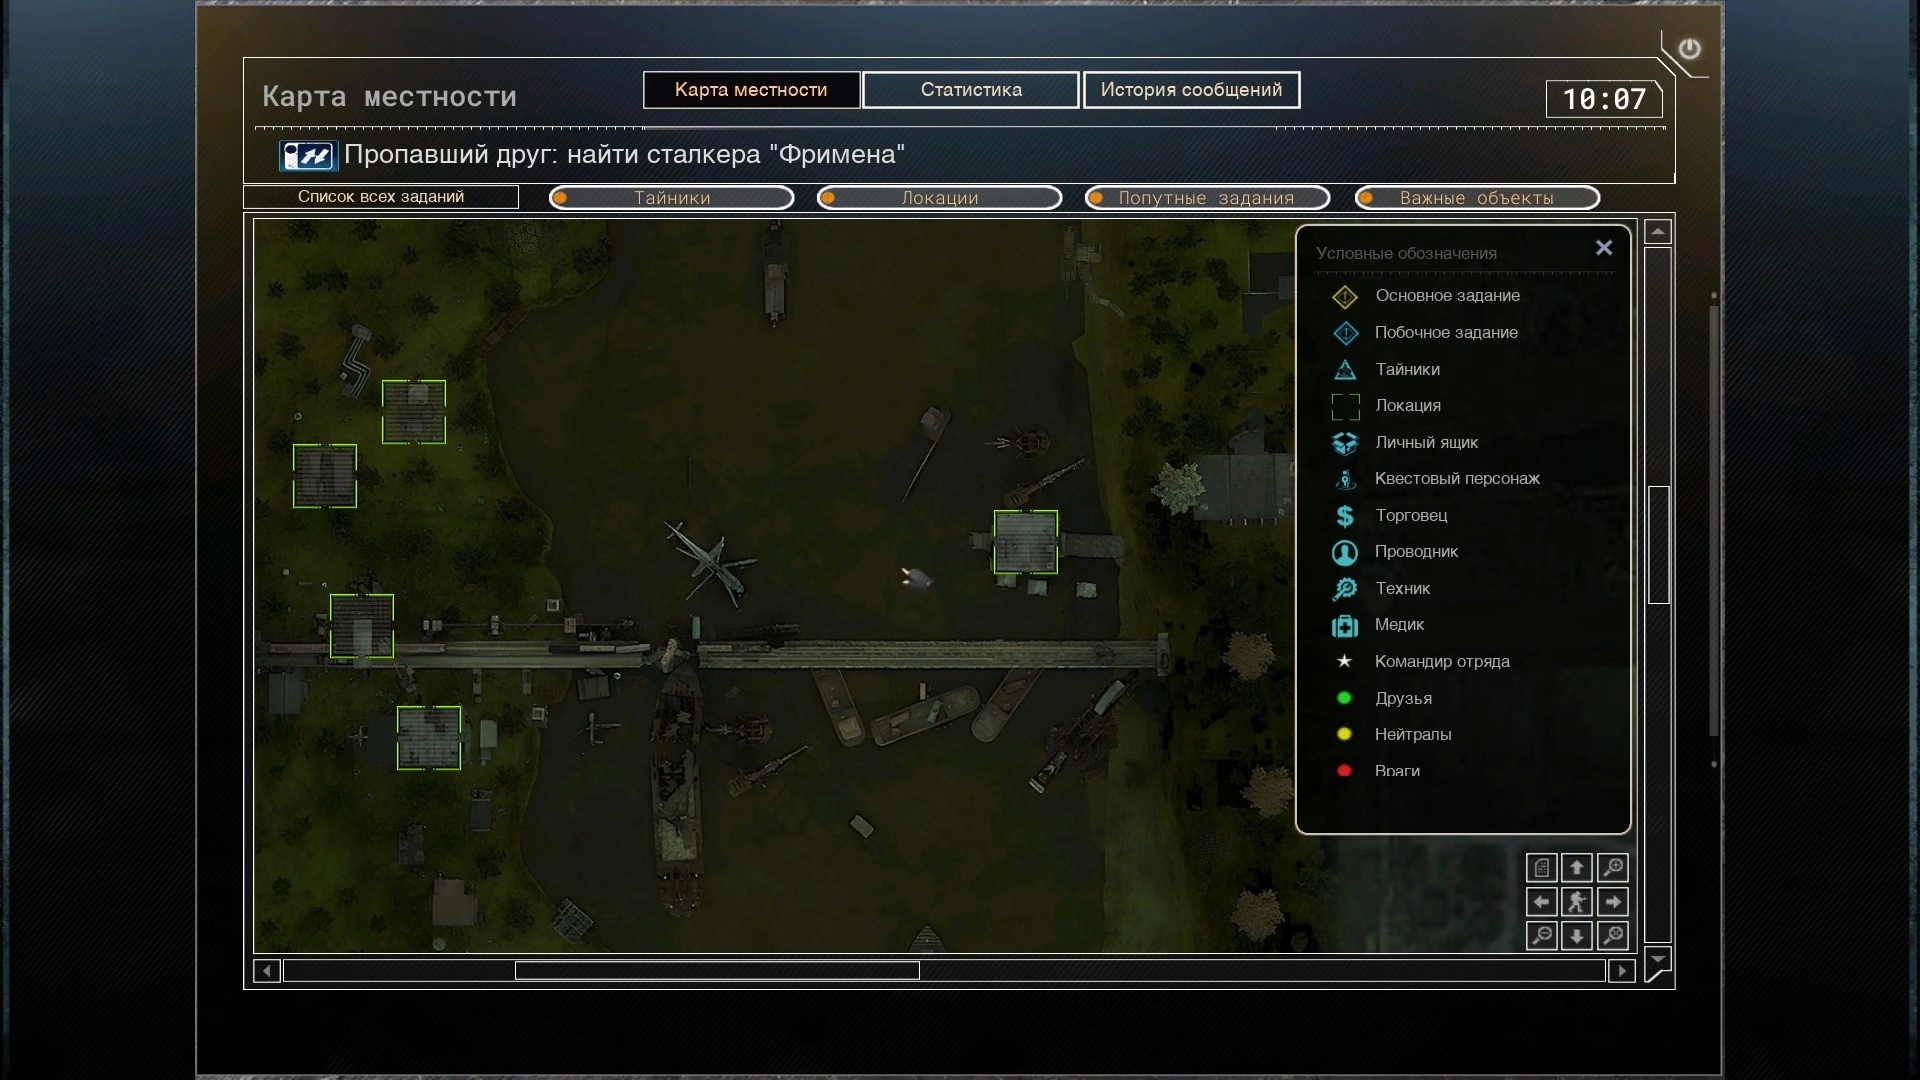Click the up arrow of the vertical scrollbar

[x=1658, y=232]
